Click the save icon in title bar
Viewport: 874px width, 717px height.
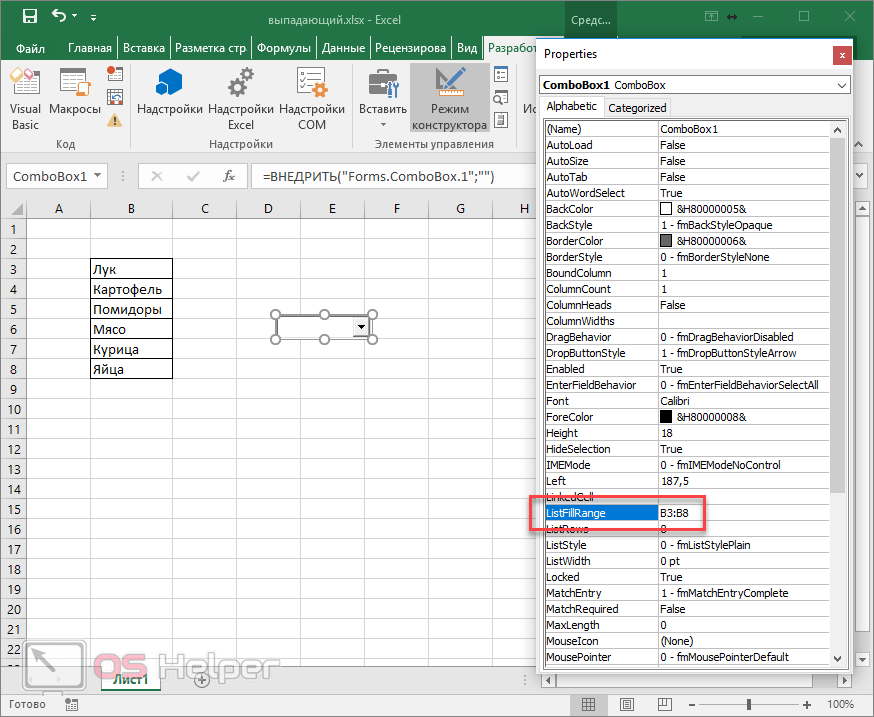click(29, 17)
